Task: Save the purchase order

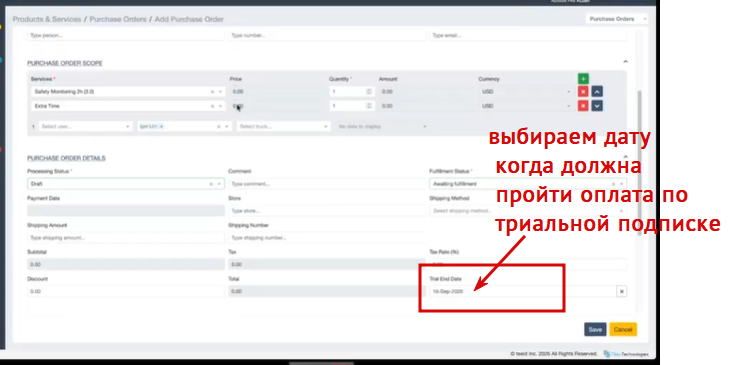Action: tap(595, 329)
